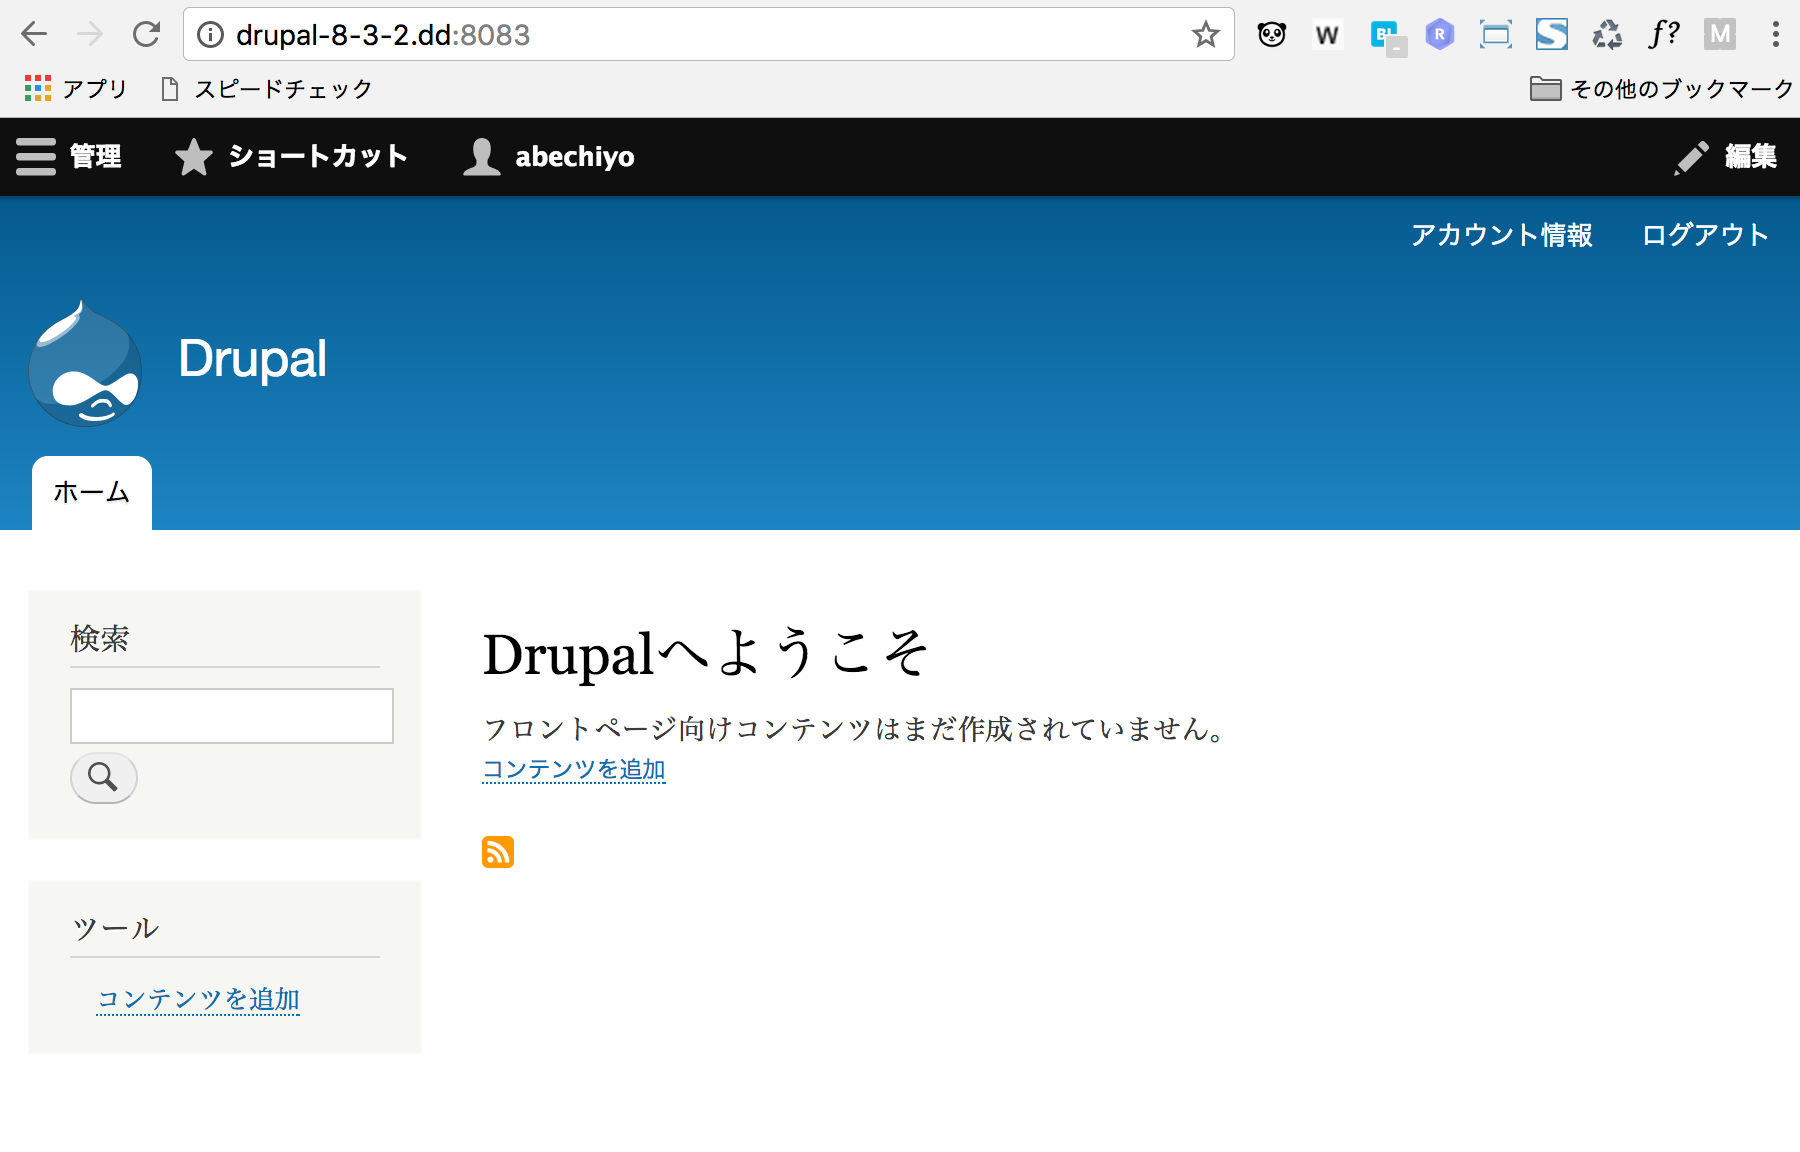The height and width of the screenshot is (1152, 1800).
Task: Reload the page with refresh icon
Action: [147, 35]
